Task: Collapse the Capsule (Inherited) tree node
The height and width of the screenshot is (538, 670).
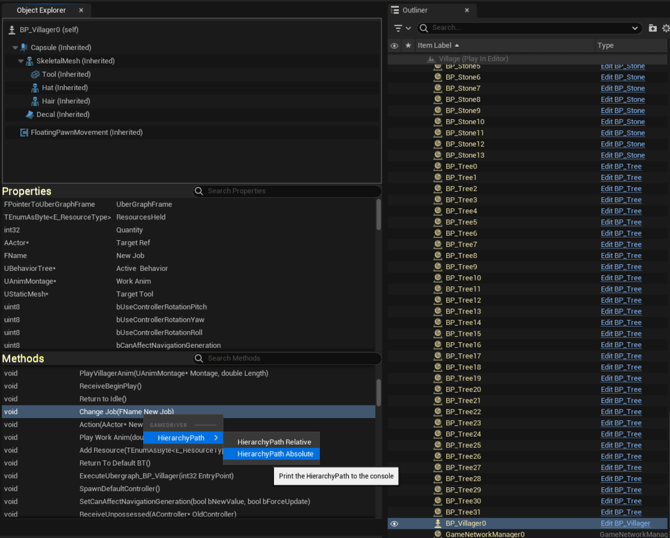Action: tap(15, 47)
